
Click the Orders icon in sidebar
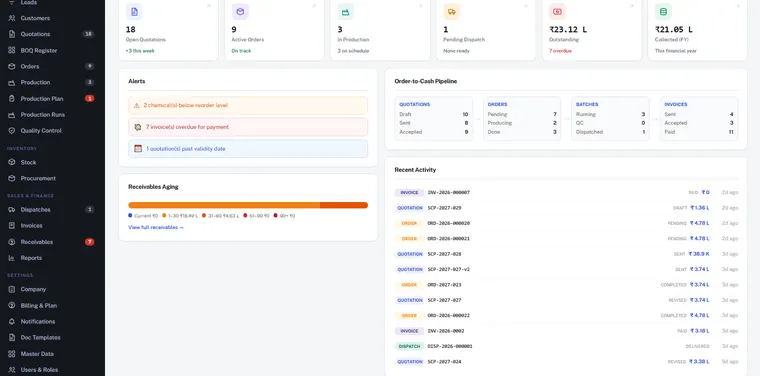pos(12,66)
